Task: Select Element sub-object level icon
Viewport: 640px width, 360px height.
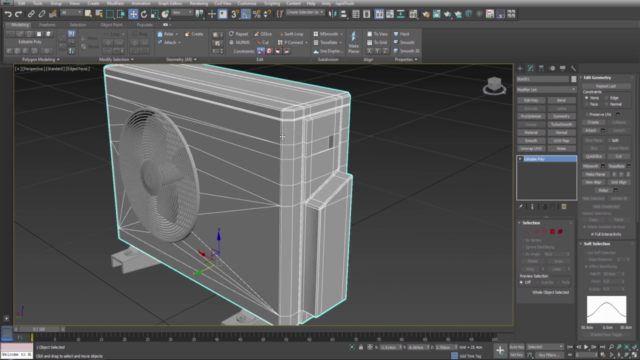Action: [560, 231]
